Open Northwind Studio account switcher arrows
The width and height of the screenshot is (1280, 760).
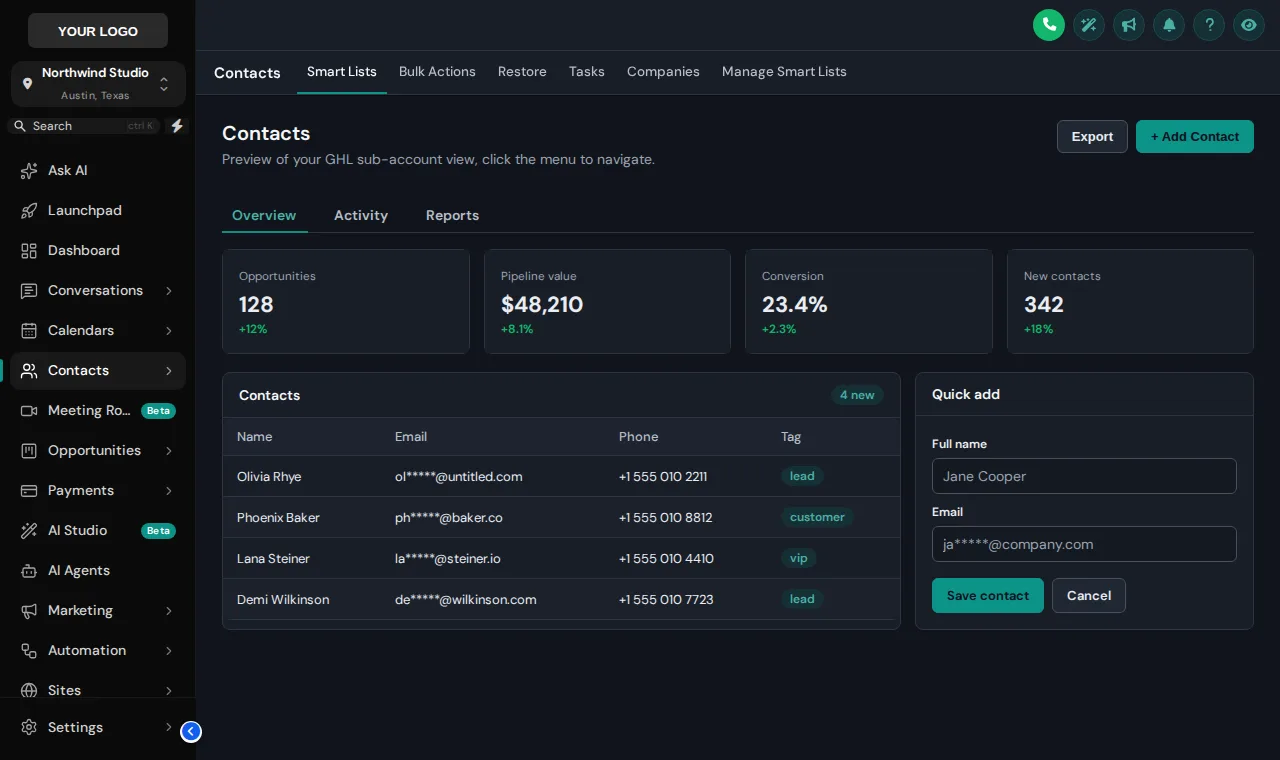click(x=164, y=84)
